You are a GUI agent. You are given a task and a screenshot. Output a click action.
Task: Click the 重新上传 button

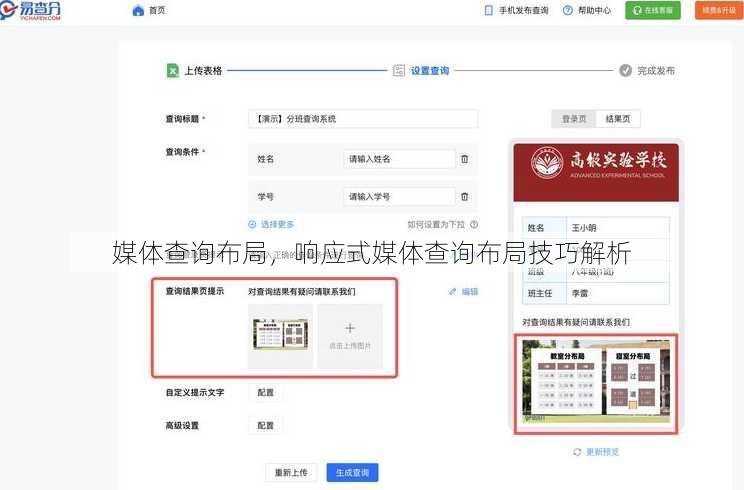291,472
